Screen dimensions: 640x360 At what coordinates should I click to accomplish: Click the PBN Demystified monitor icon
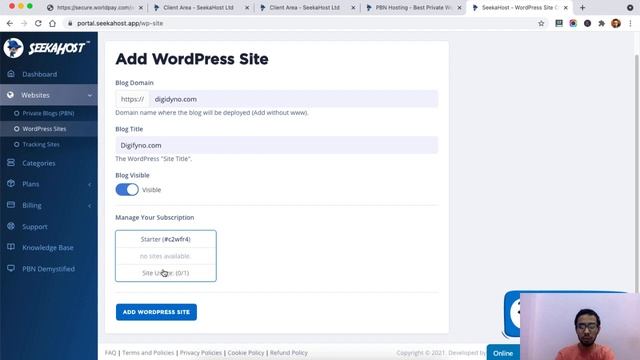(x=11, y=269)
